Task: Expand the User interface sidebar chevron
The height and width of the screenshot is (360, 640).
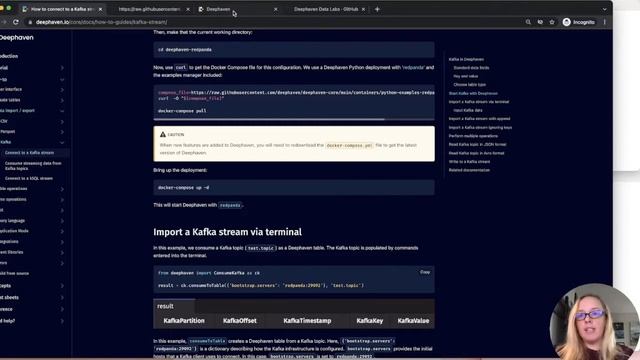Action: point(62,89)
